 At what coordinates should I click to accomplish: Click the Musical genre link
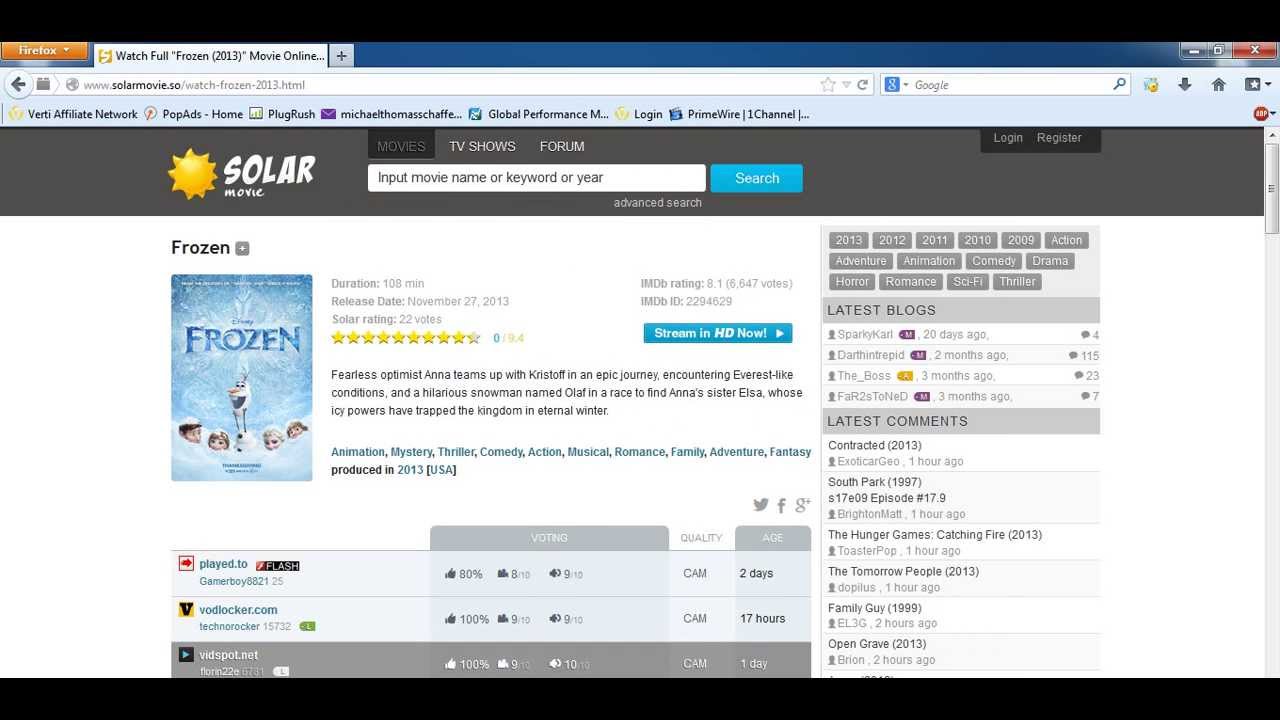(x=588, y=452)
